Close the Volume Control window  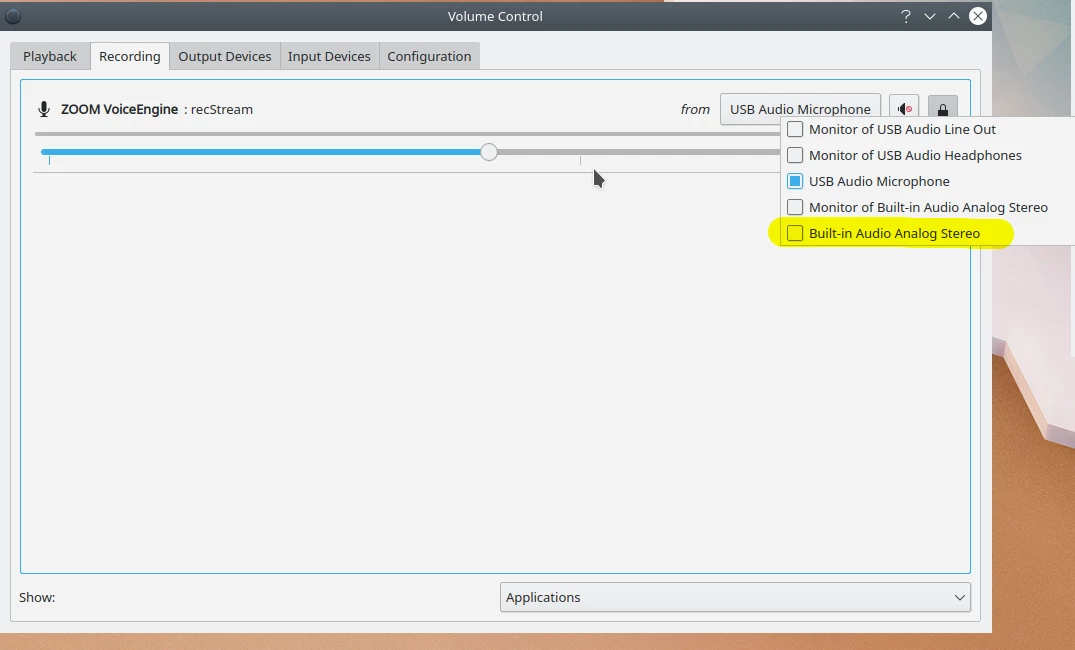(978, 16)
